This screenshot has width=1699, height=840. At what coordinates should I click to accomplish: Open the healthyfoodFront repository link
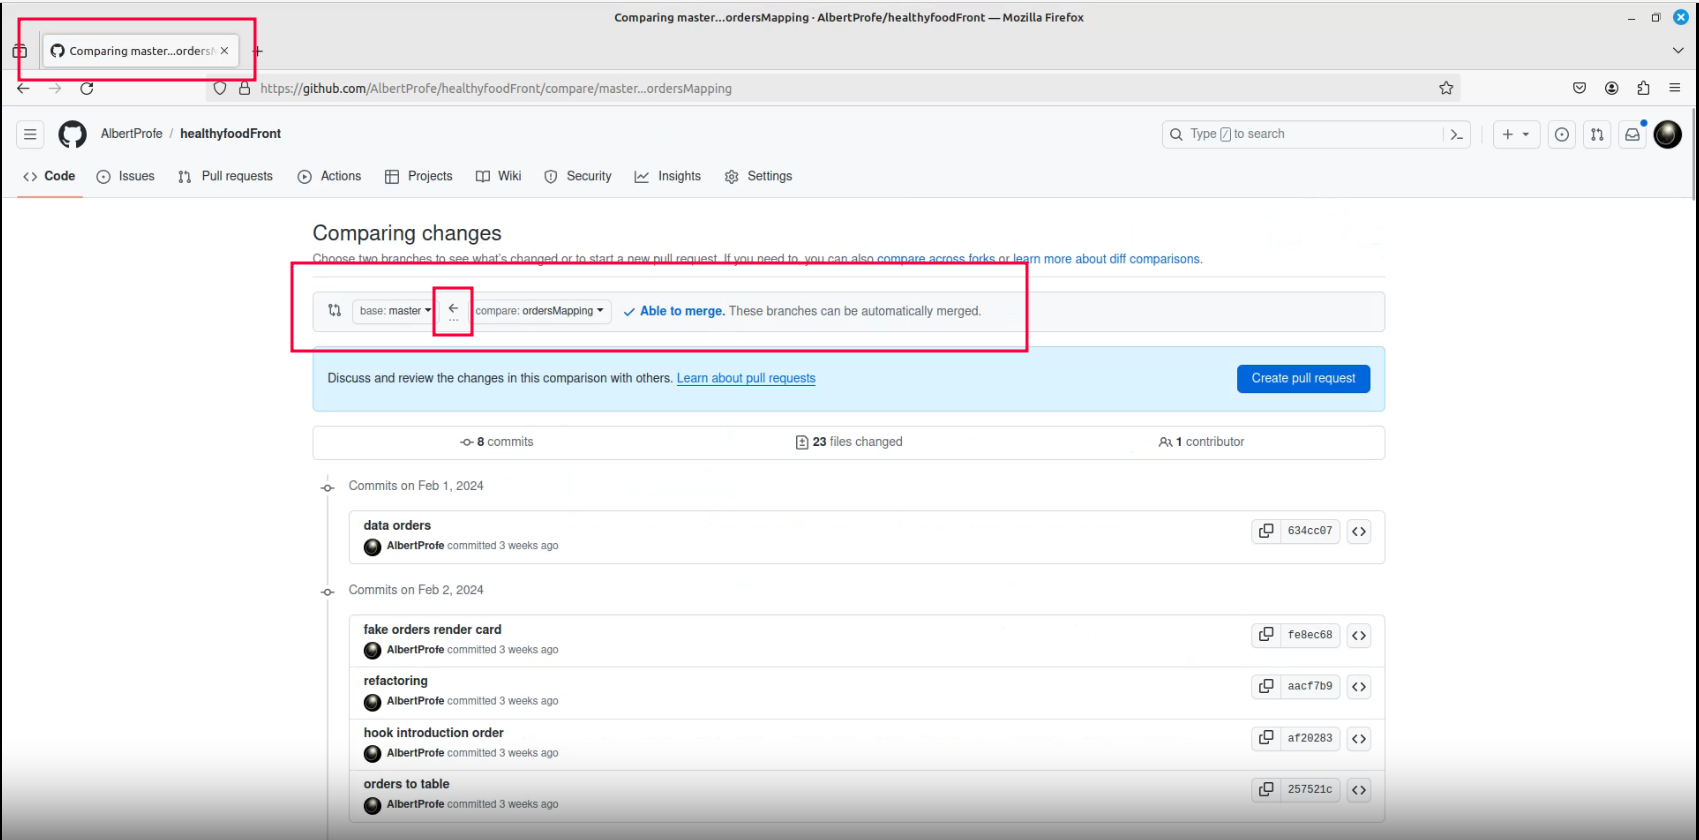230,134
